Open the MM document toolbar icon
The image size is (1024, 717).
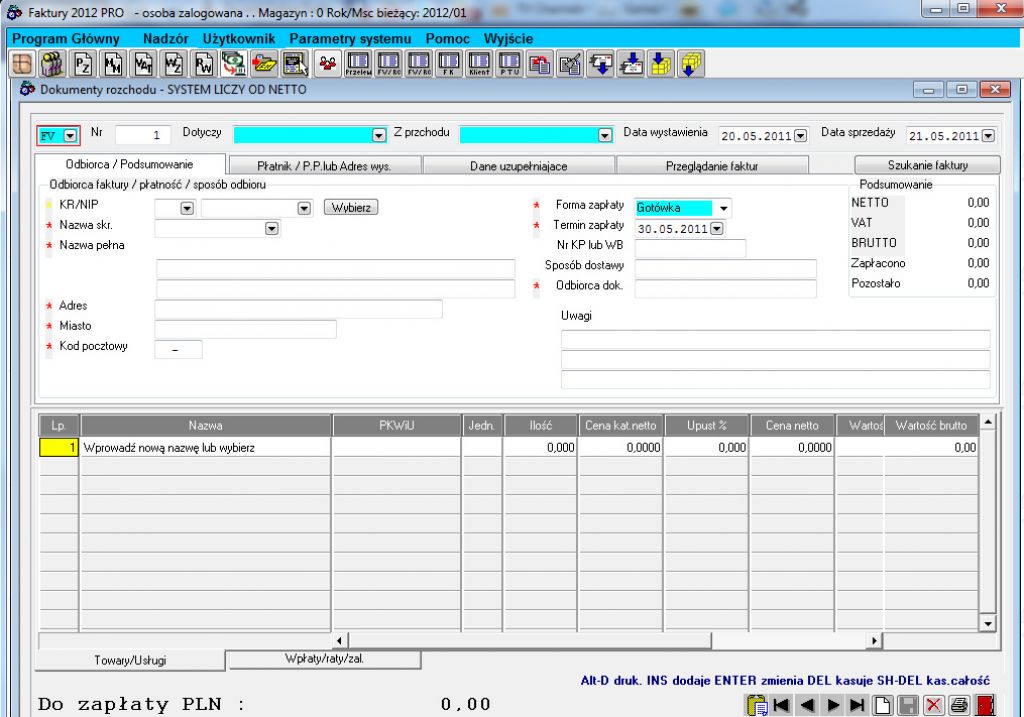pyautogui.click(x=113, y=64)
